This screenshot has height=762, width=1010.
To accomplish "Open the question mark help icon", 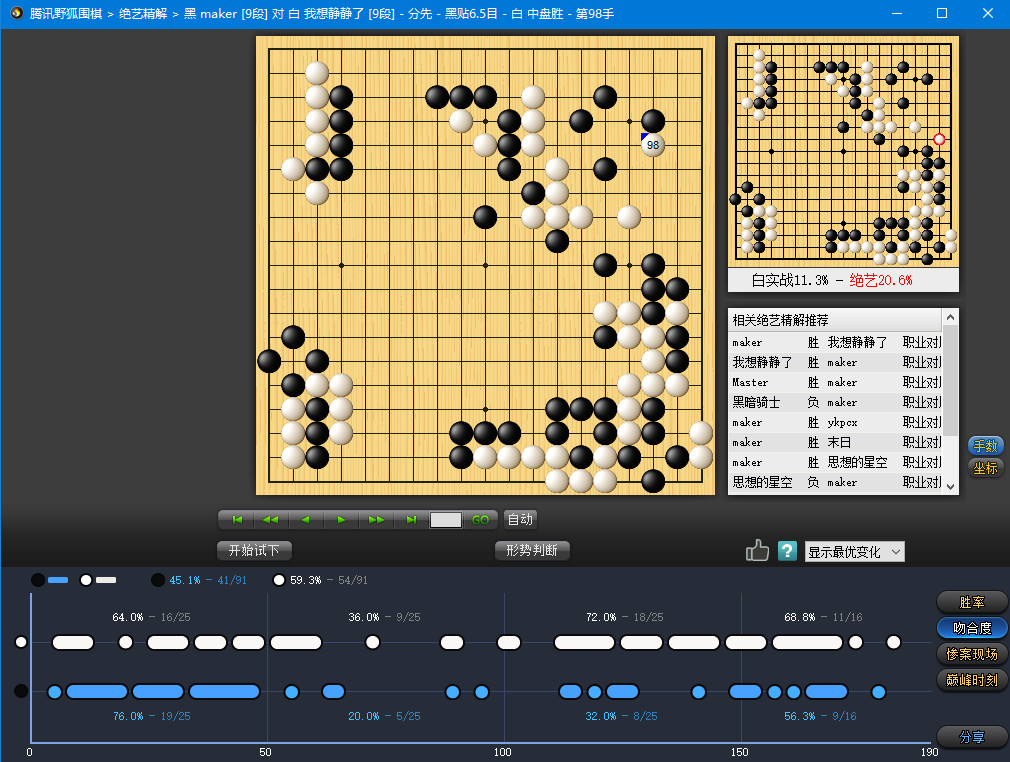I will click(787, 551).
